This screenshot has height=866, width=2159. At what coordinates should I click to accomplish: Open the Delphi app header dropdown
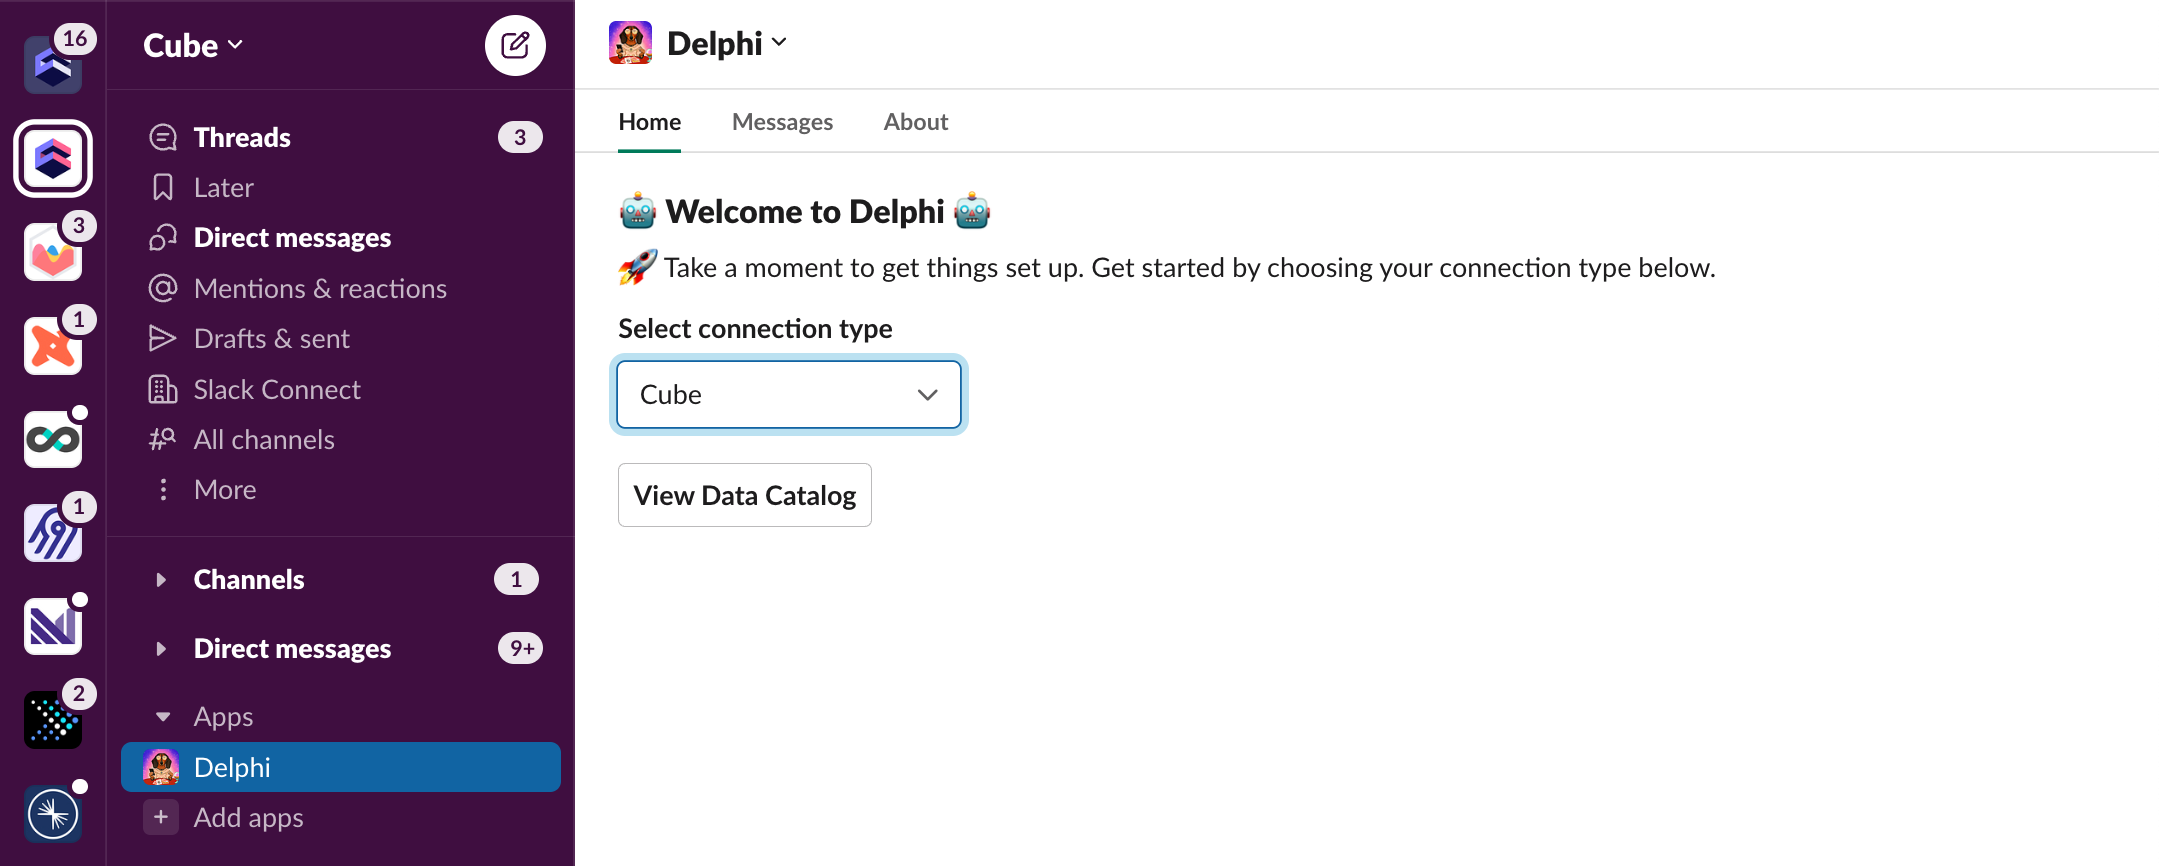(x=727, y=43)
